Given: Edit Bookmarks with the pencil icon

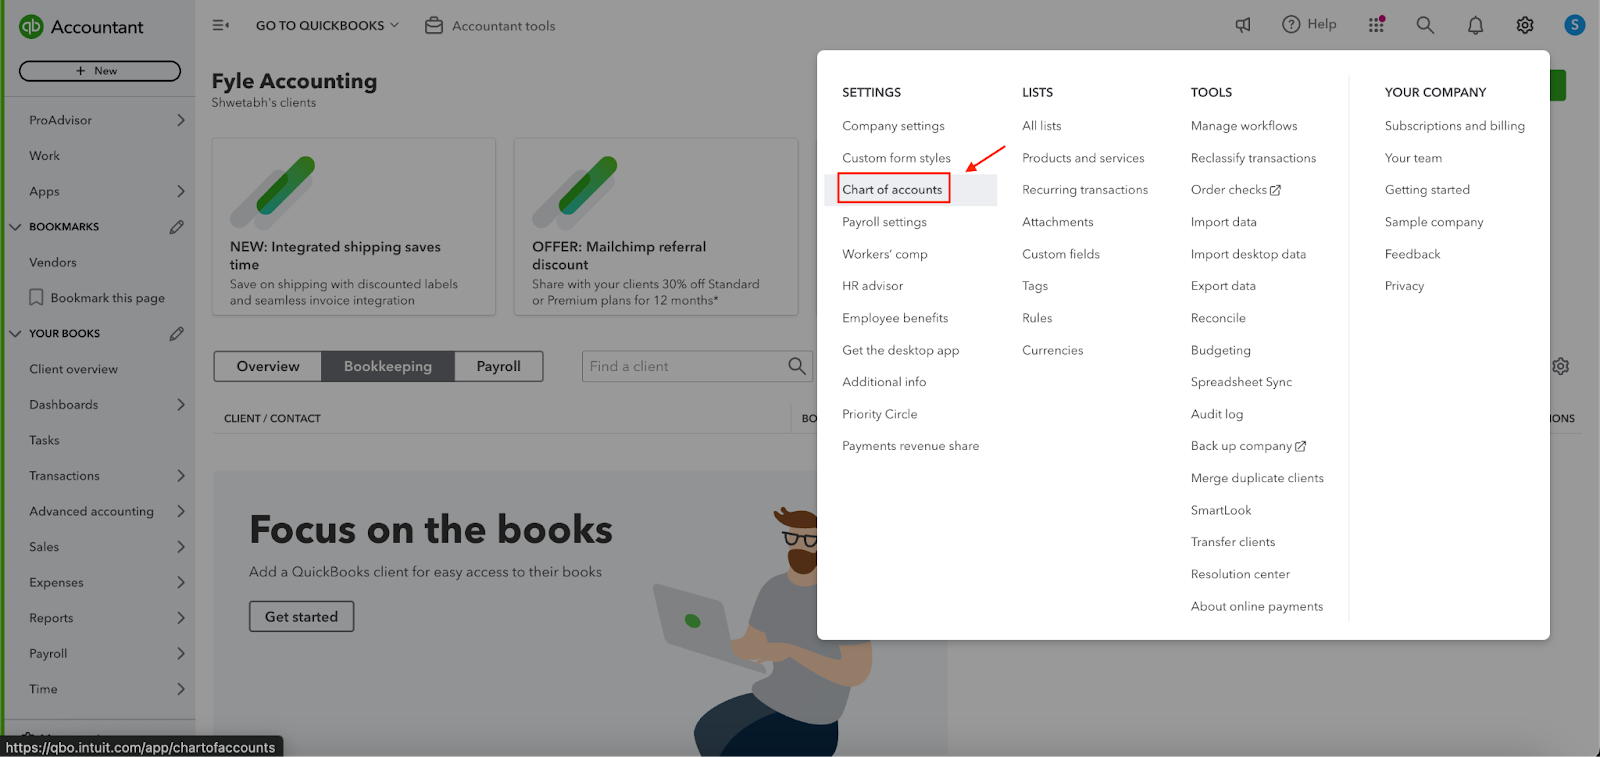Looking at the screenshot, I should tap(177, 227).
